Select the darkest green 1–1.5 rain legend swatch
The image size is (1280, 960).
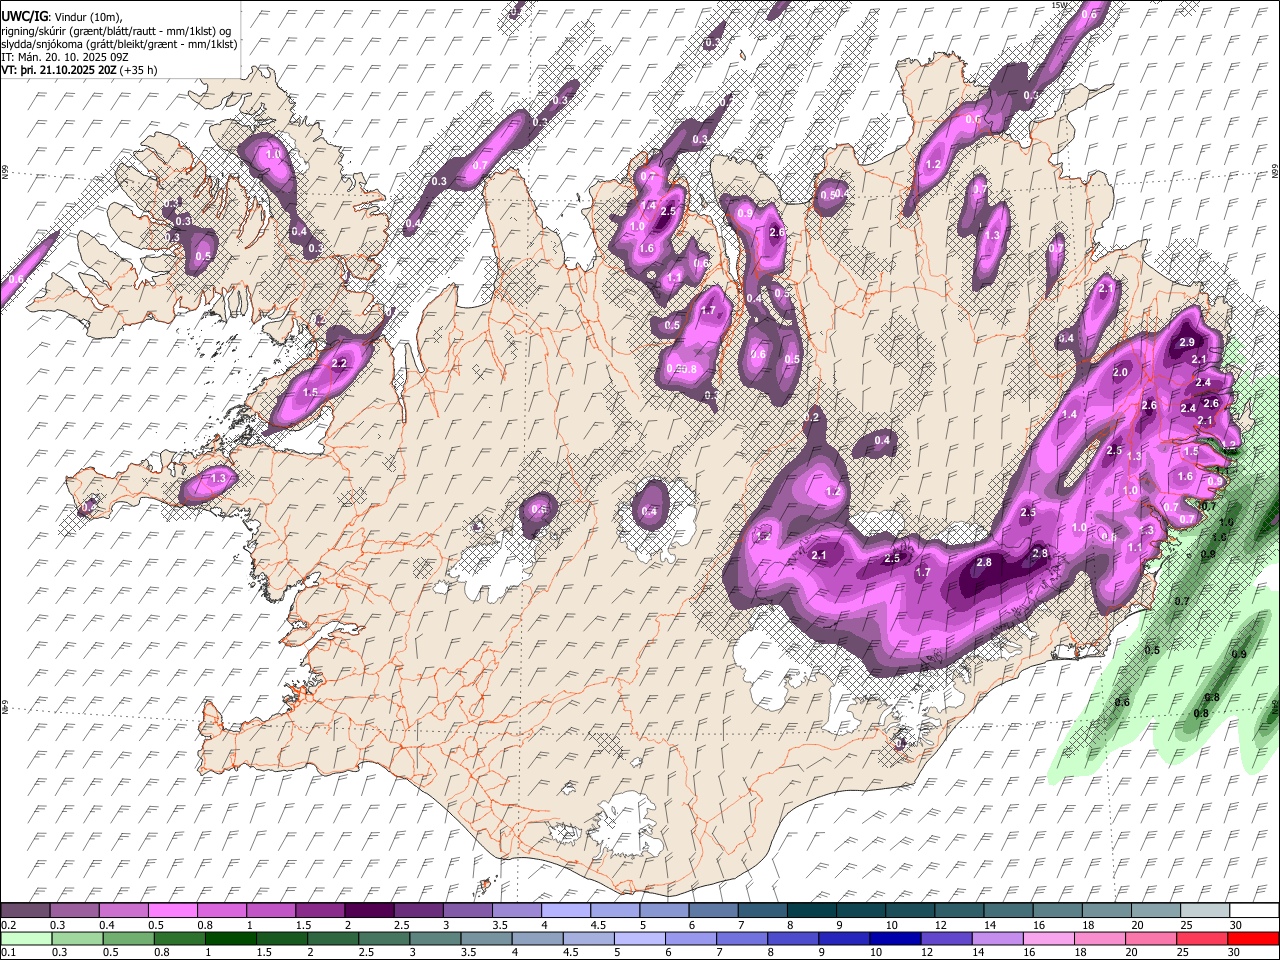(231, 938)
